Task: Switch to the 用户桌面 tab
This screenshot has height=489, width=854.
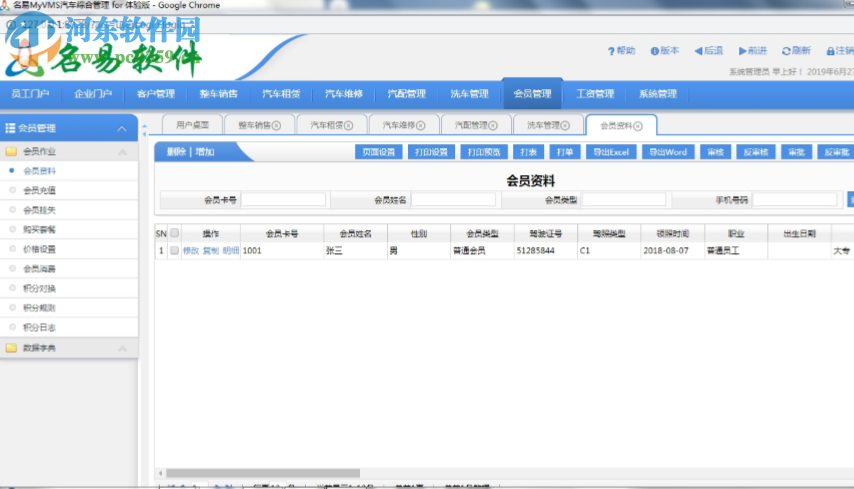Action: (x=192, y=125)
